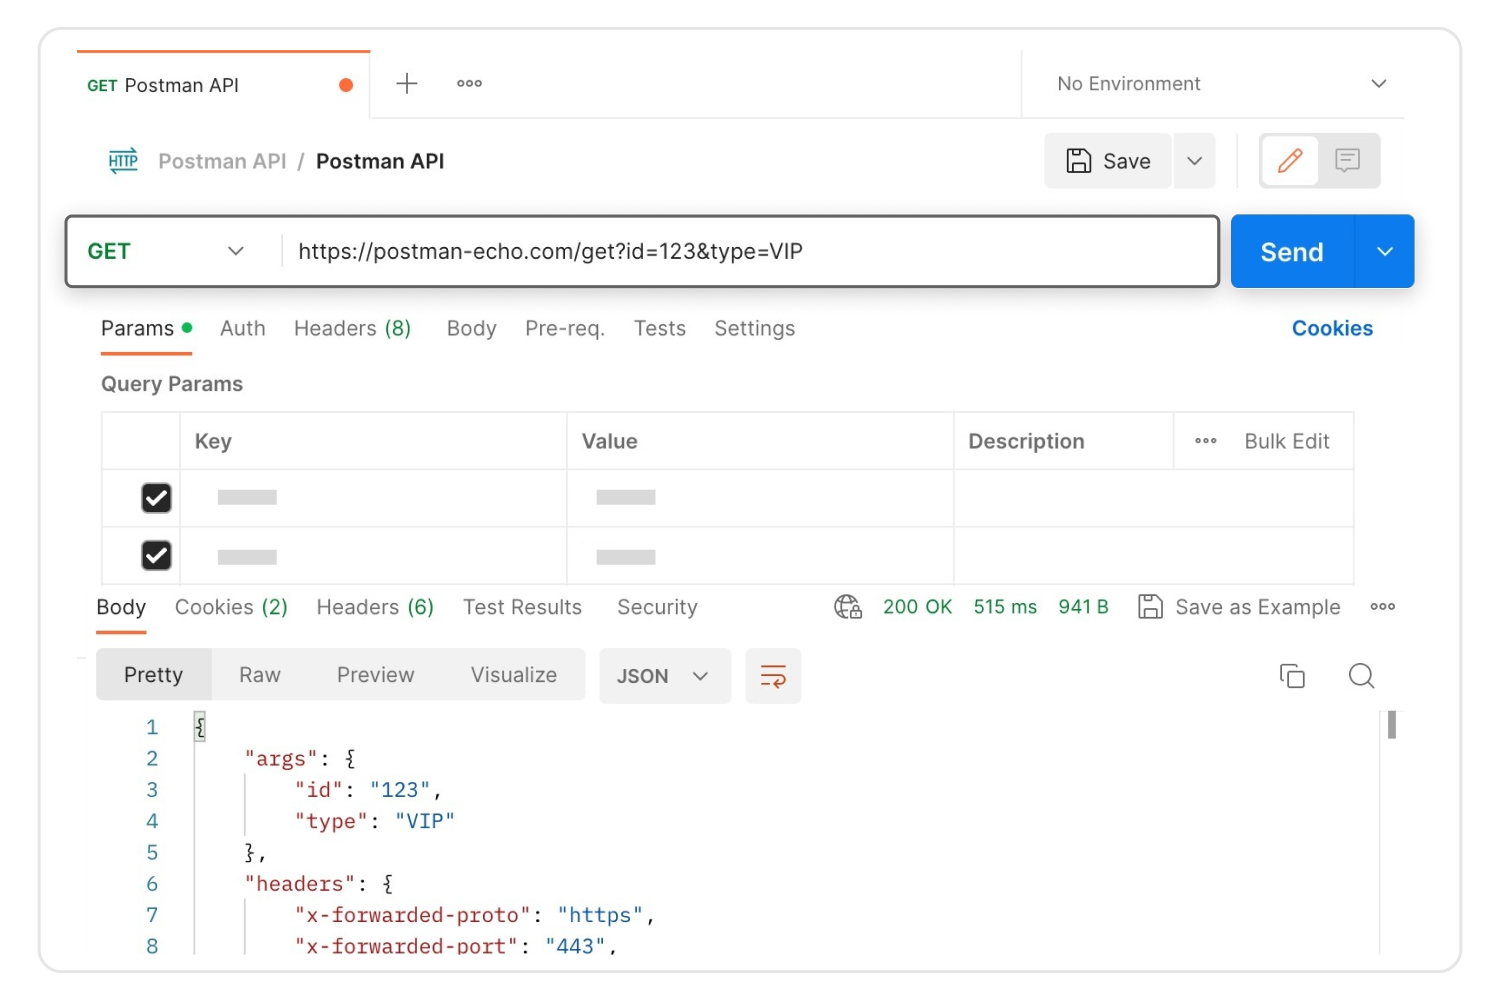Disable the second query parameter

155,556
